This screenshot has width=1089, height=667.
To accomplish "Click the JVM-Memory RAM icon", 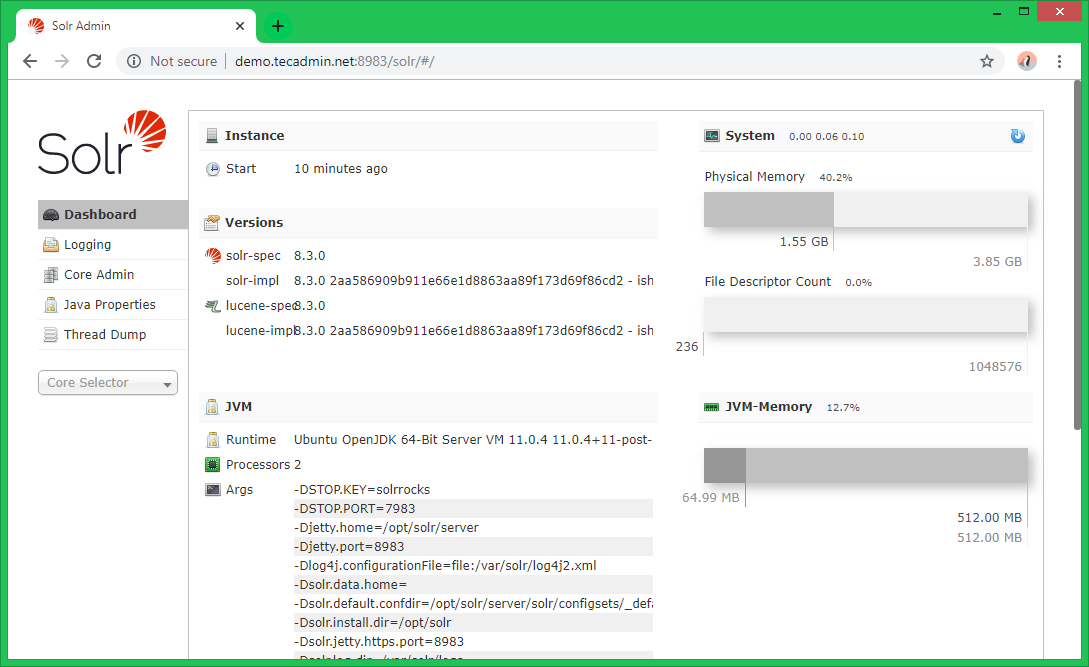I will (712, 407).
